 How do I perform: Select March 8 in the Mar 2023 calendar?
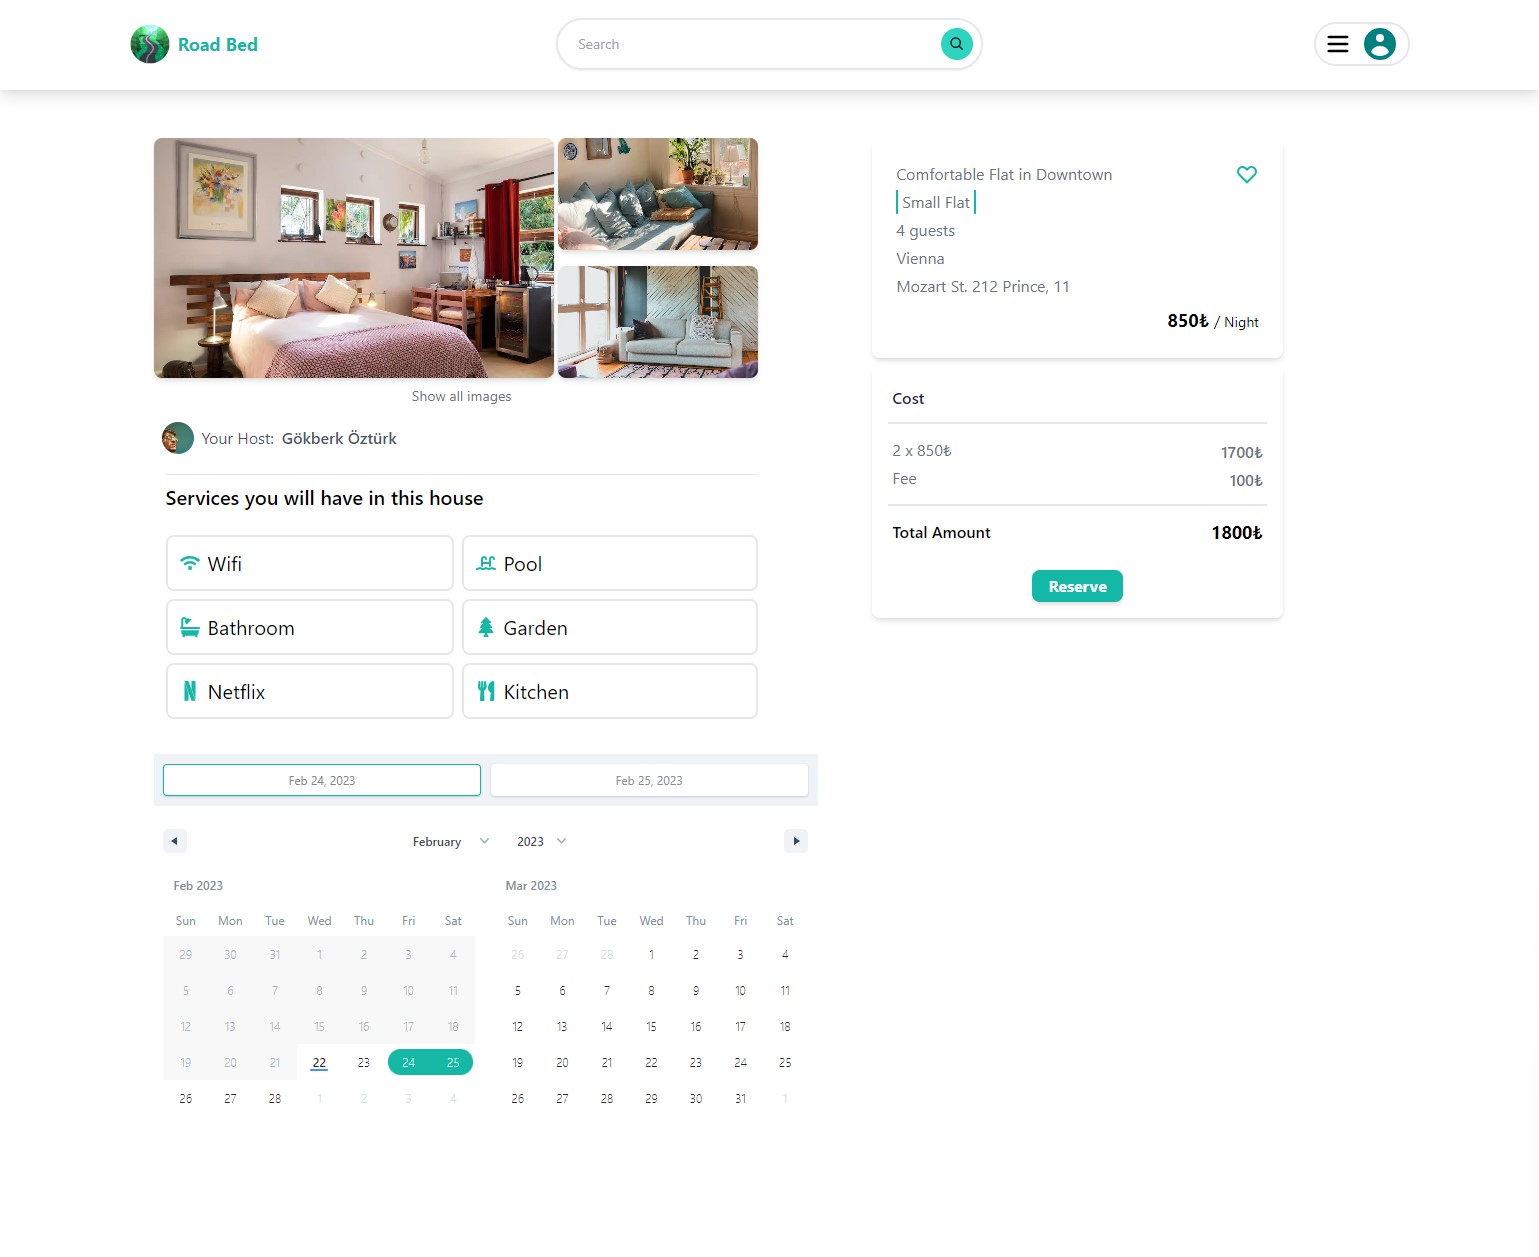(x=651, y=990)
